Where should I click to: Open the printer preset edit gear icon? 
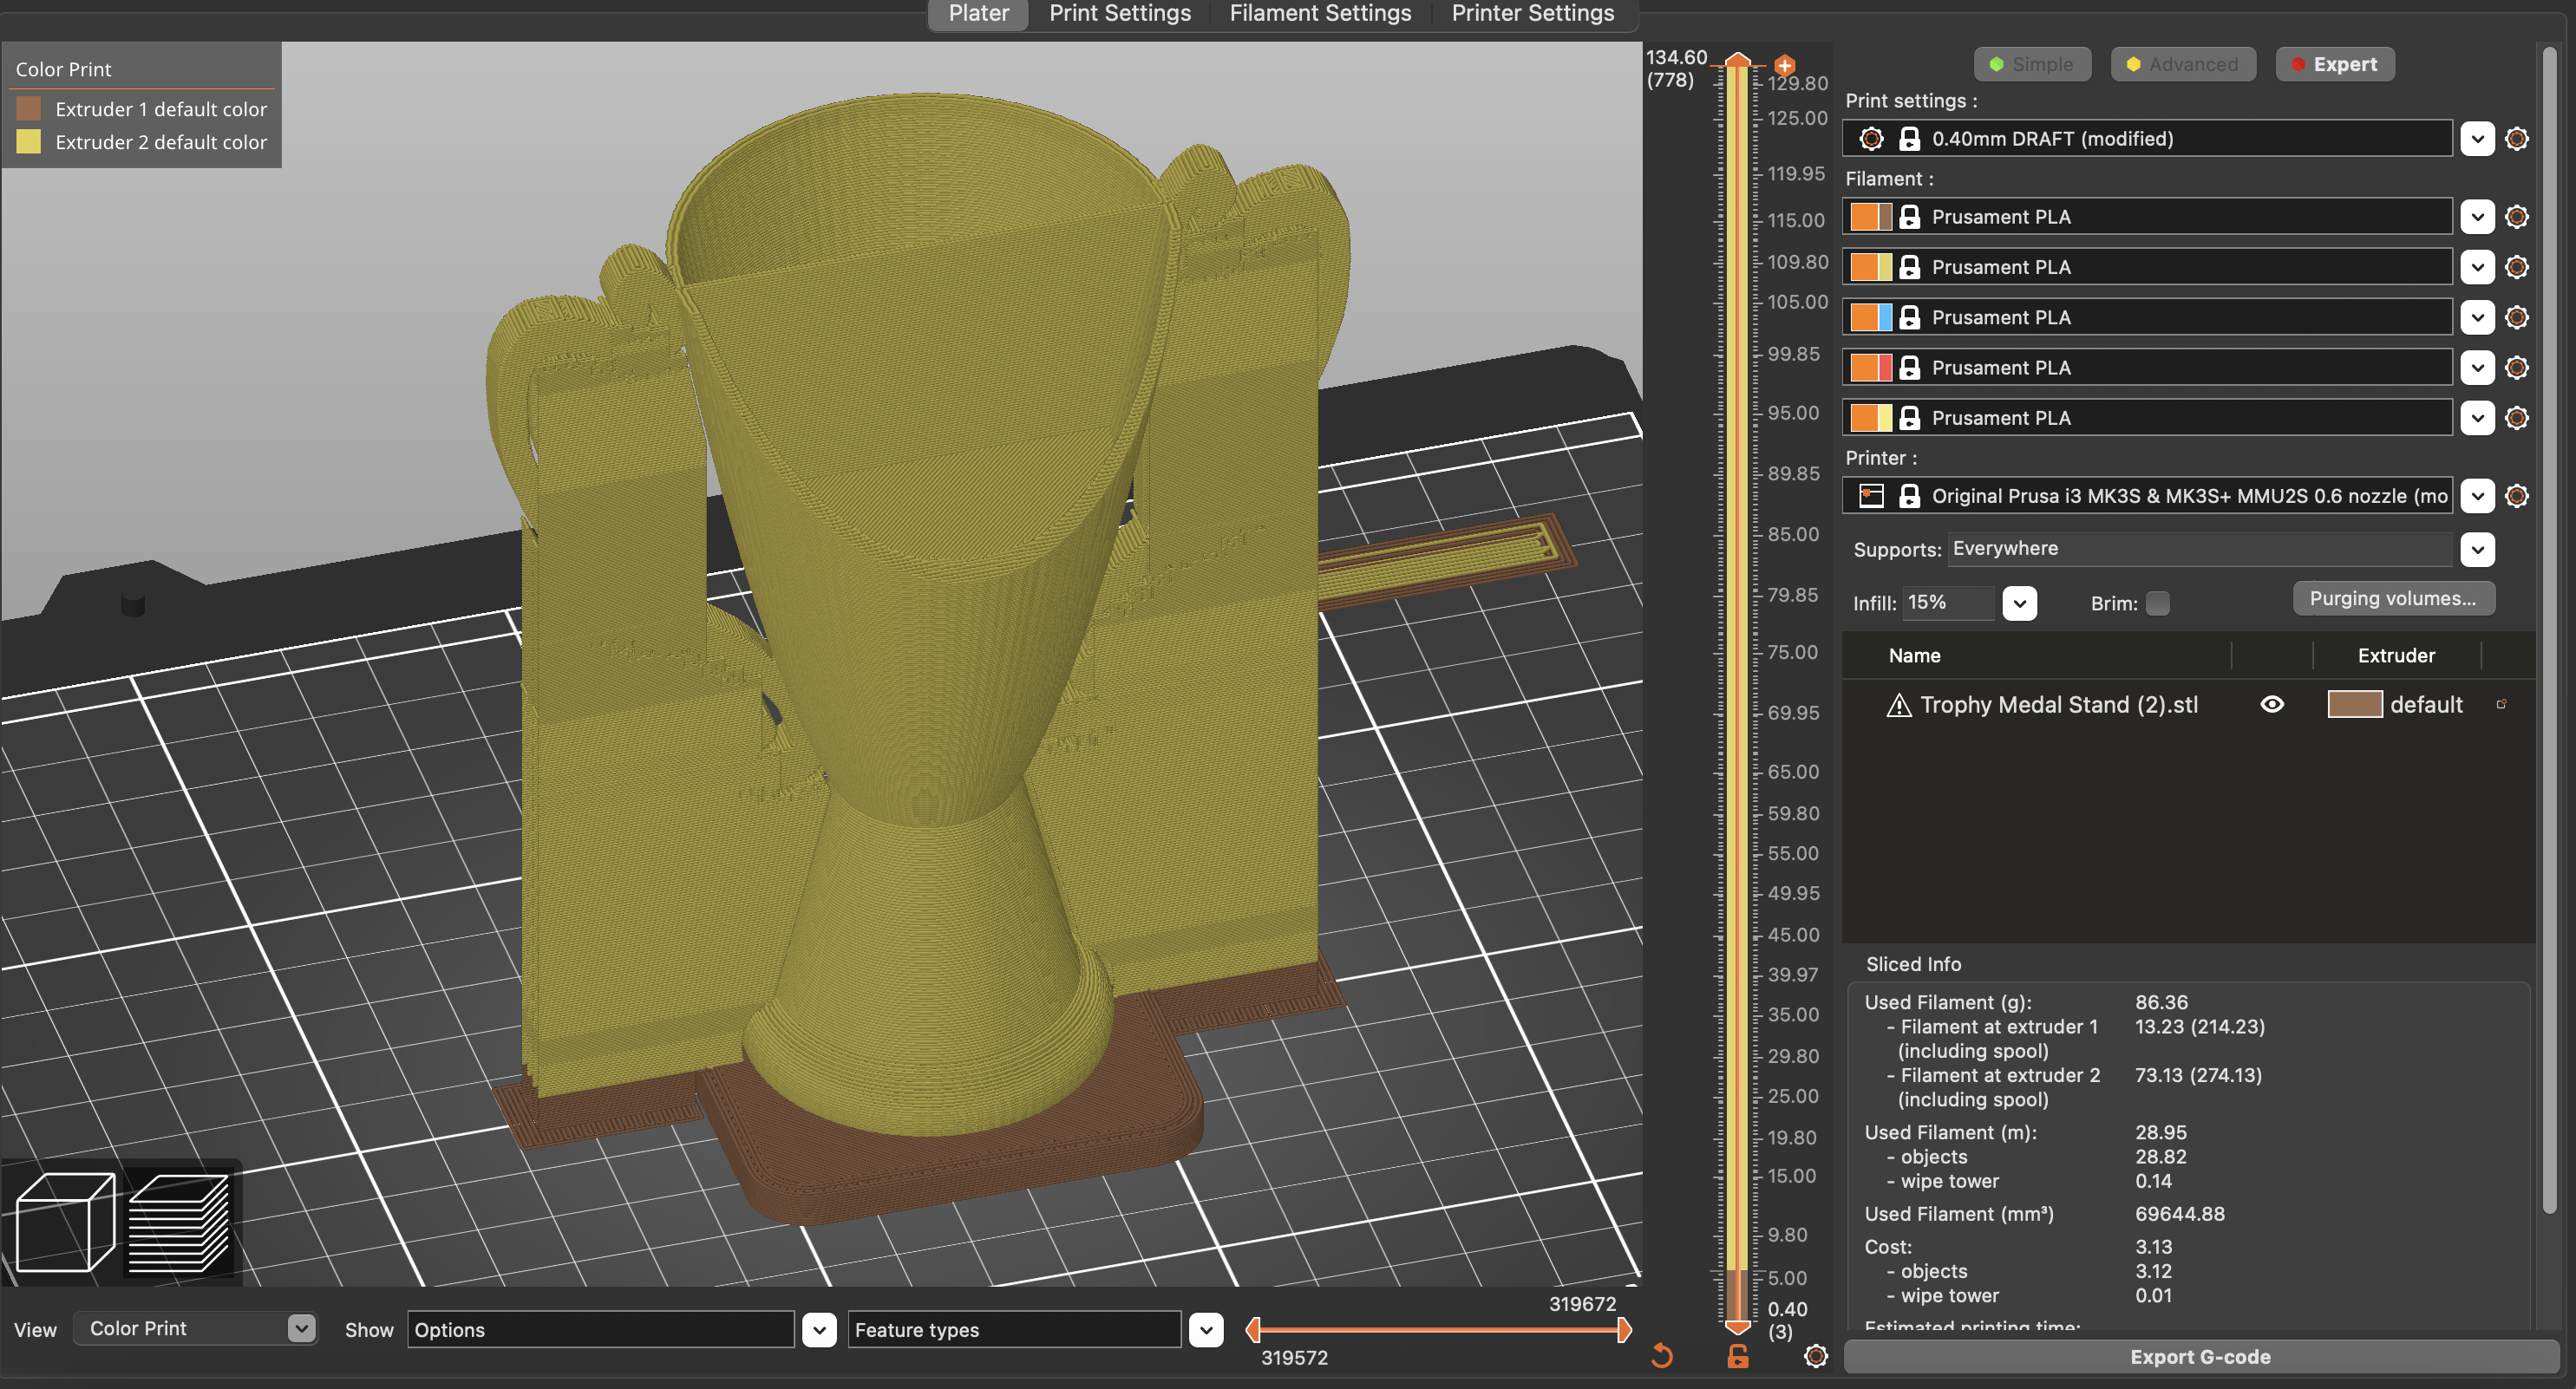tap(2517, 495)
